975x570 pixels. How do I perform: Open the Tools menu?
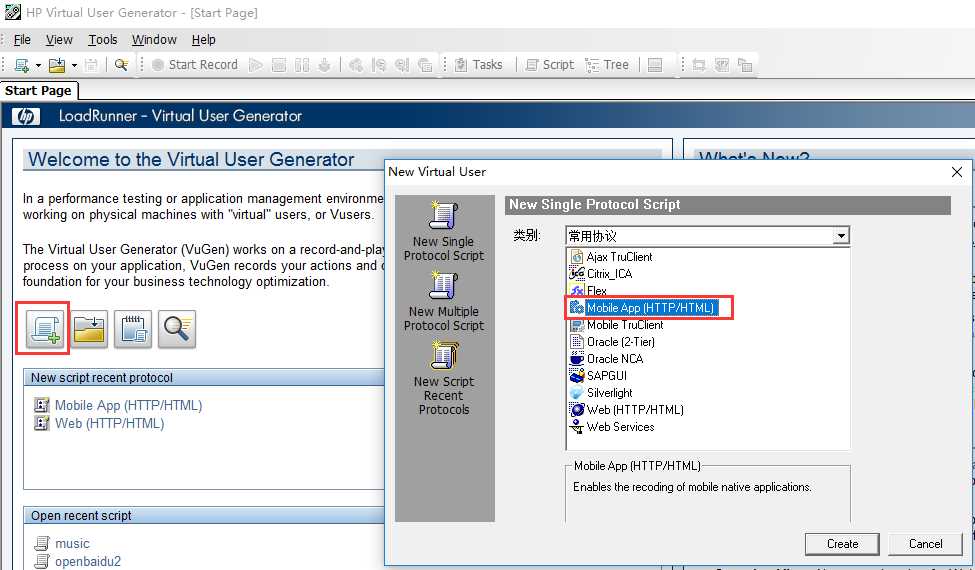[x=103, y=40]
